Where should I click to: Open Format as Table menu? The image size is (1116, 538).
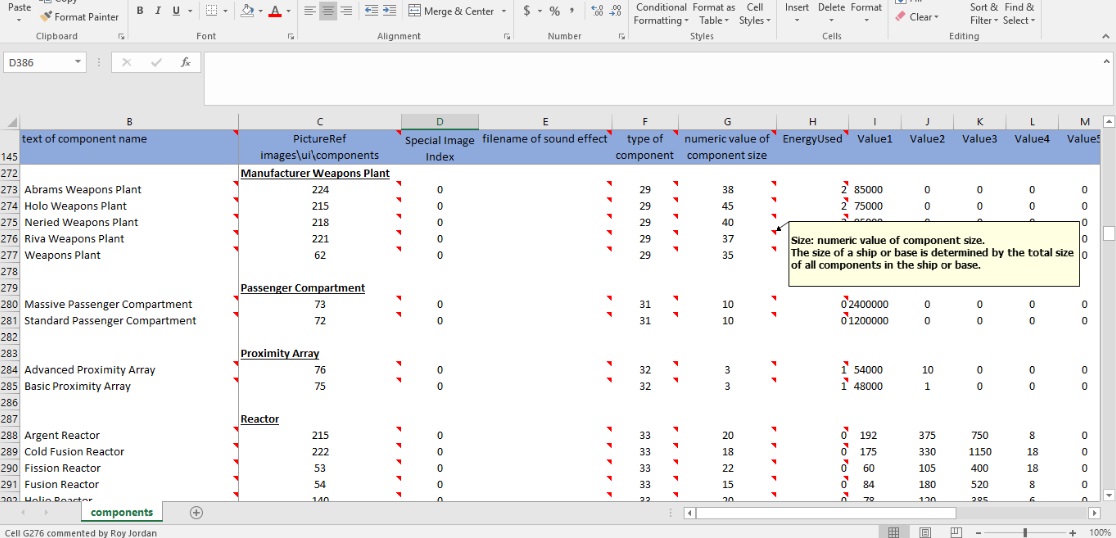(x=714, y=14)
